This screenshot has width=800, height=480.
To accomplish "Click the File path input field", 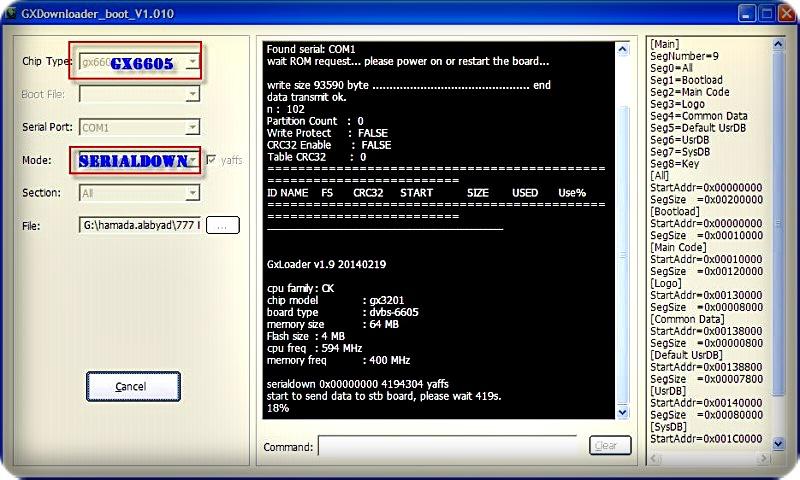I will (140, 225).
